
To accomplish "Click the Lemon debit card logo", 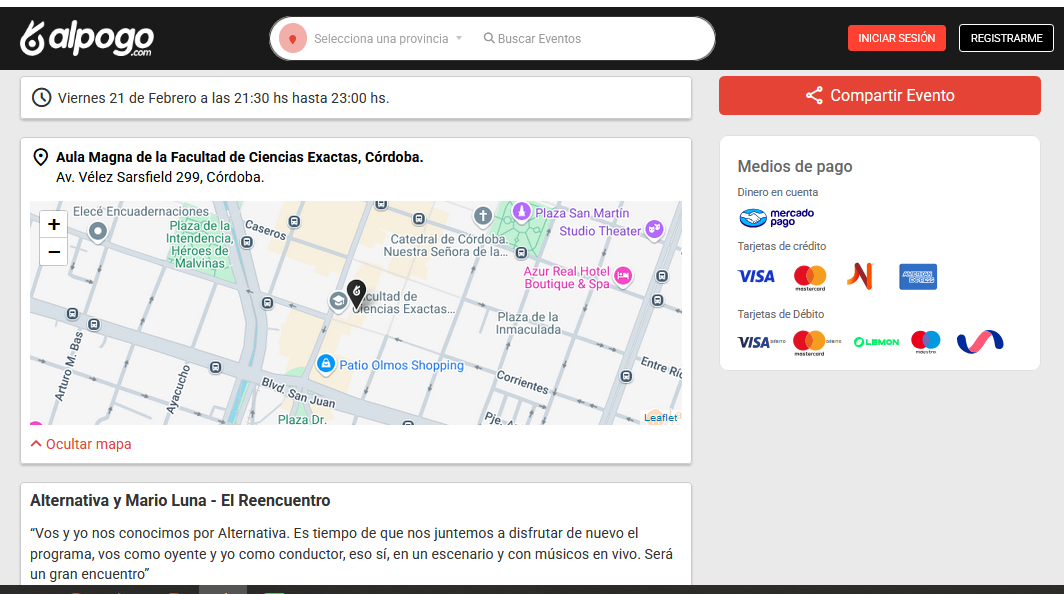I will pyautogui.click(x=876, y=342).
